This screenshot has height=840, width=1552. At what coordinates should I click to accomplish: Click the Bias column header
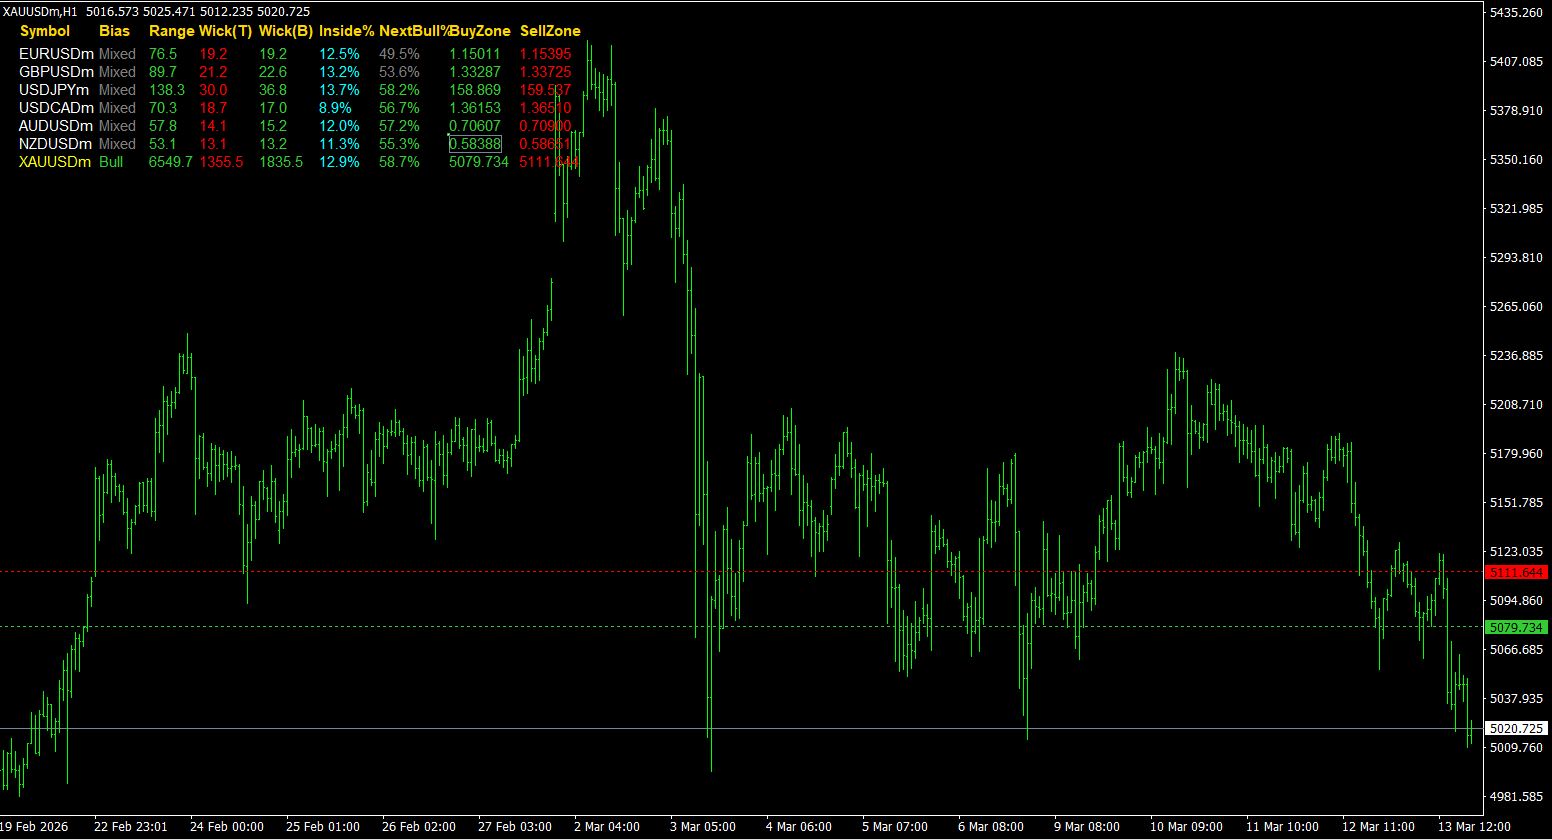coord(114,31)
